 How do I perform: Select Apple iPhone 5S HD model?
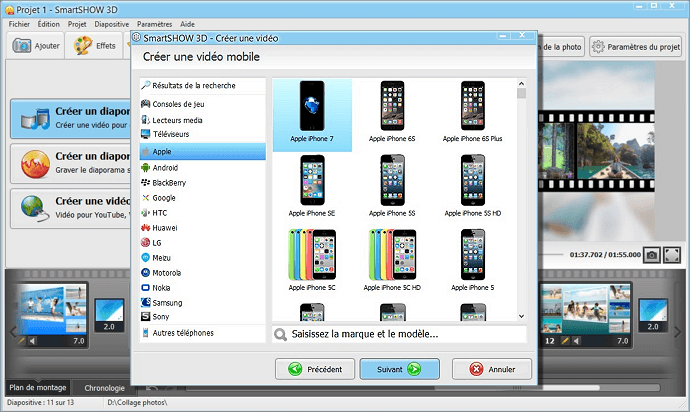click(473, 186)
